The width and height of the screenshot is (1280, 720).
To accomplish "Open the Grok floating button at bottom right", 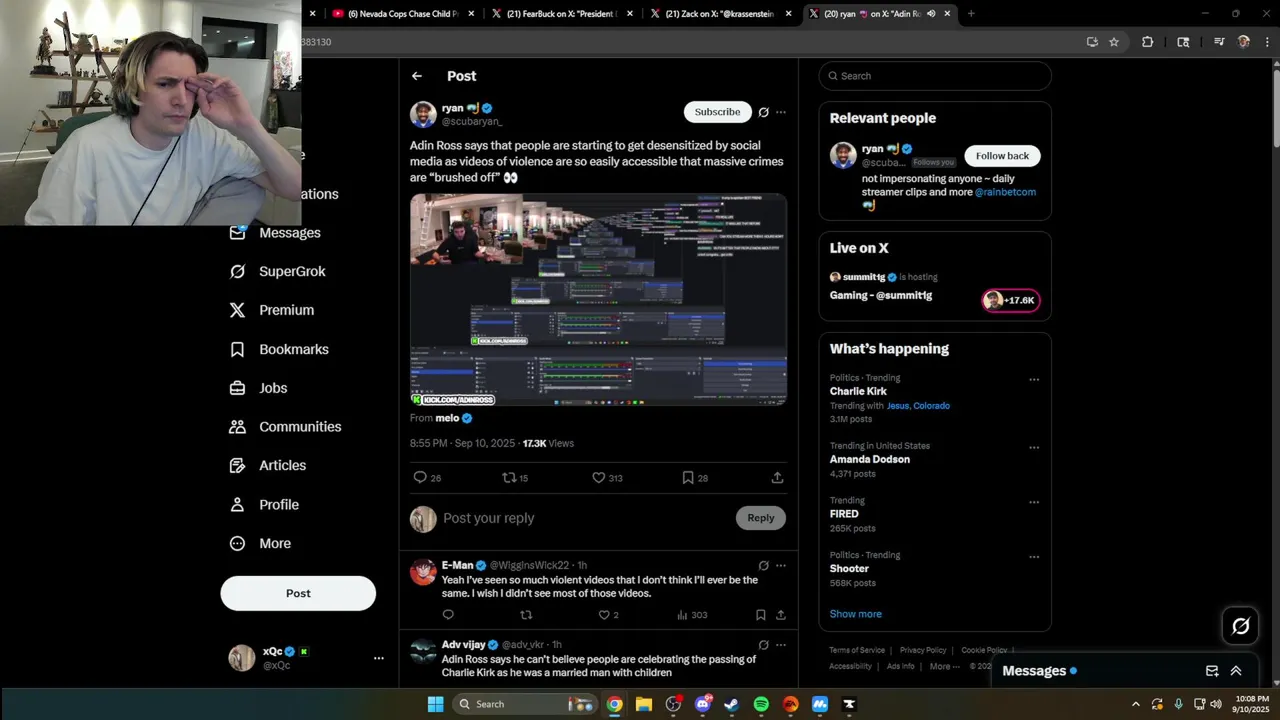I will tap(1241, 626).
